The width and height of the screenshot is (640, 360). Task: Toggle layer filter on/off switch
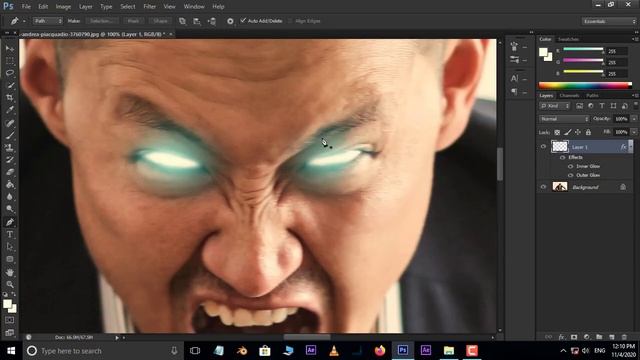coord(636,106)
